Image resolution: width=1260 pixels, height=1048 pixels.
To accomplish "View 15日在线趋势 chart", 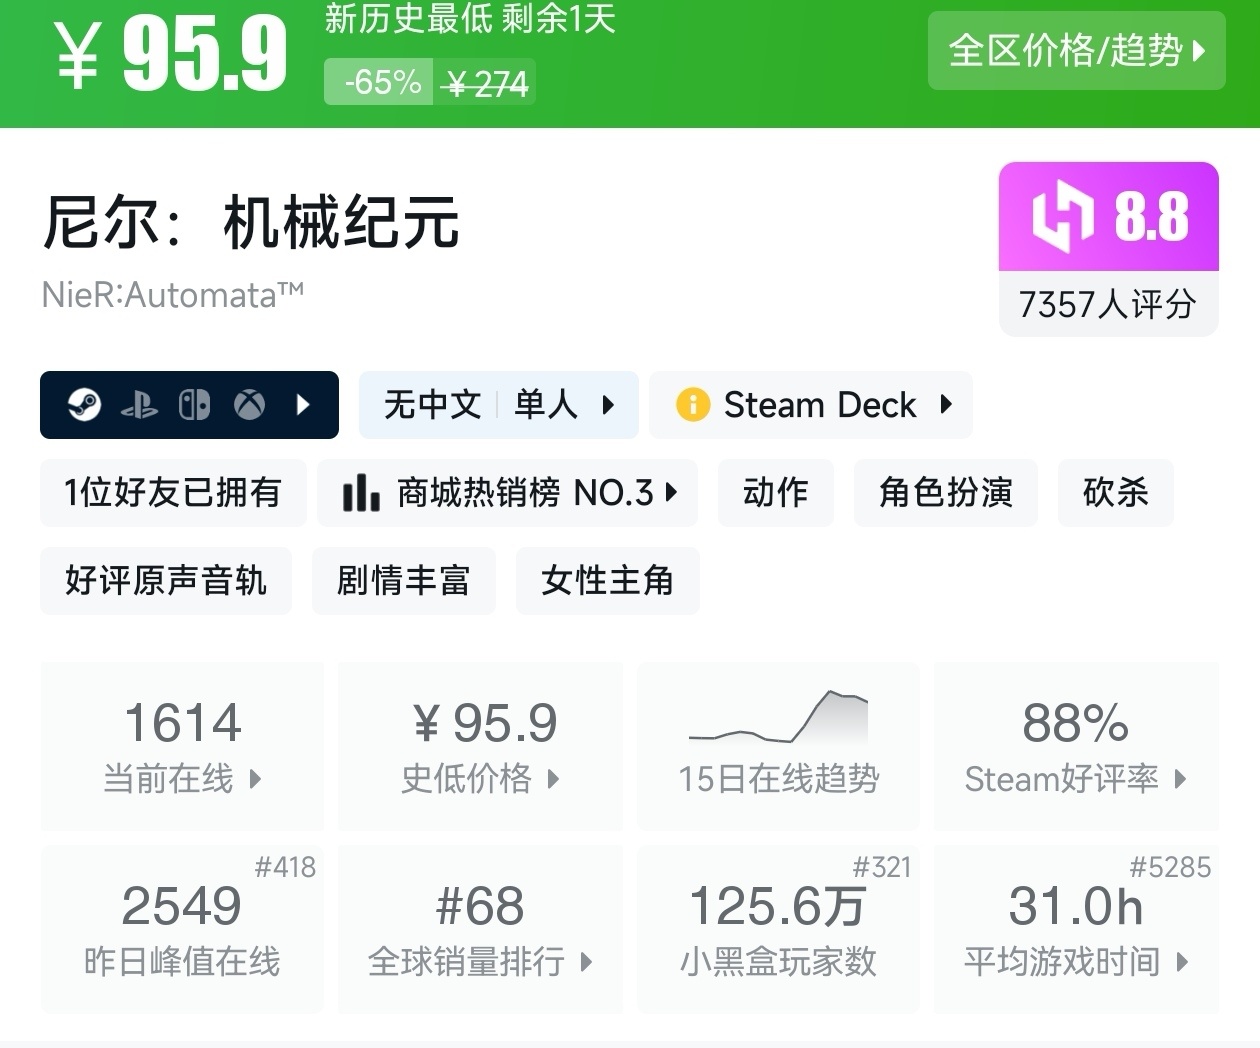I will click(778, 746).
